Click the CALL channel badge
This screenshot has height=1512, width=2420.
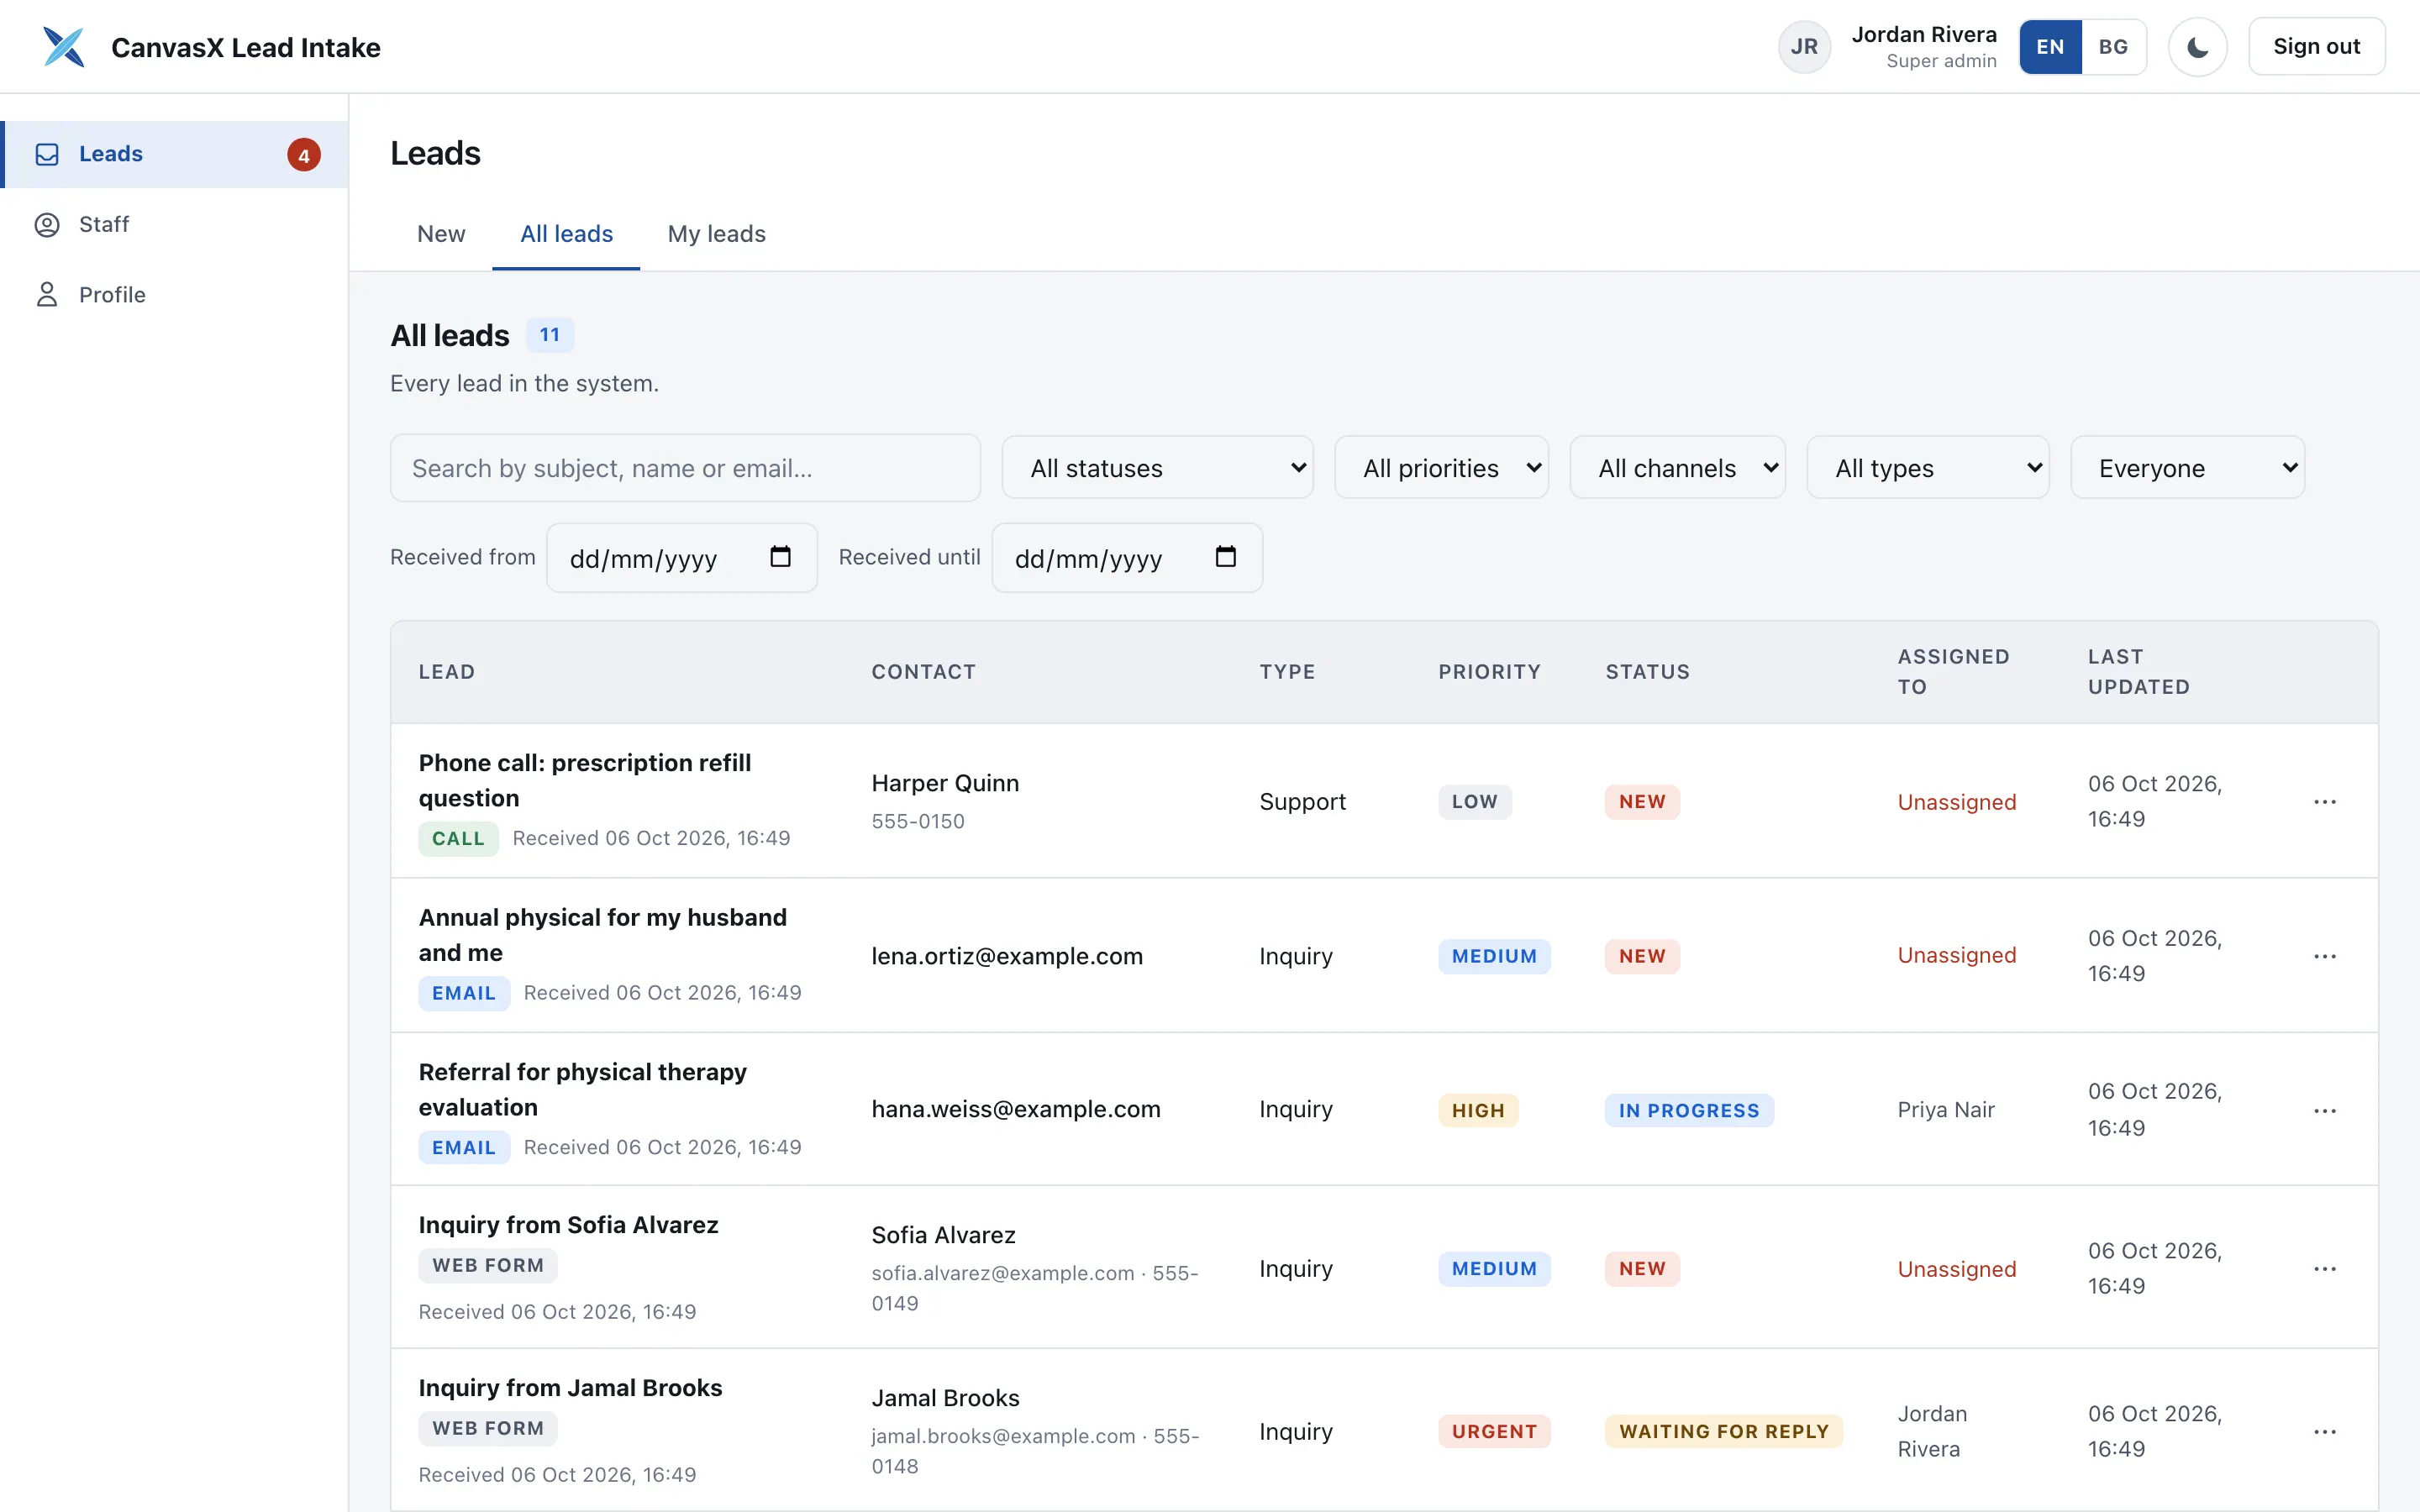tap(458, 838)
